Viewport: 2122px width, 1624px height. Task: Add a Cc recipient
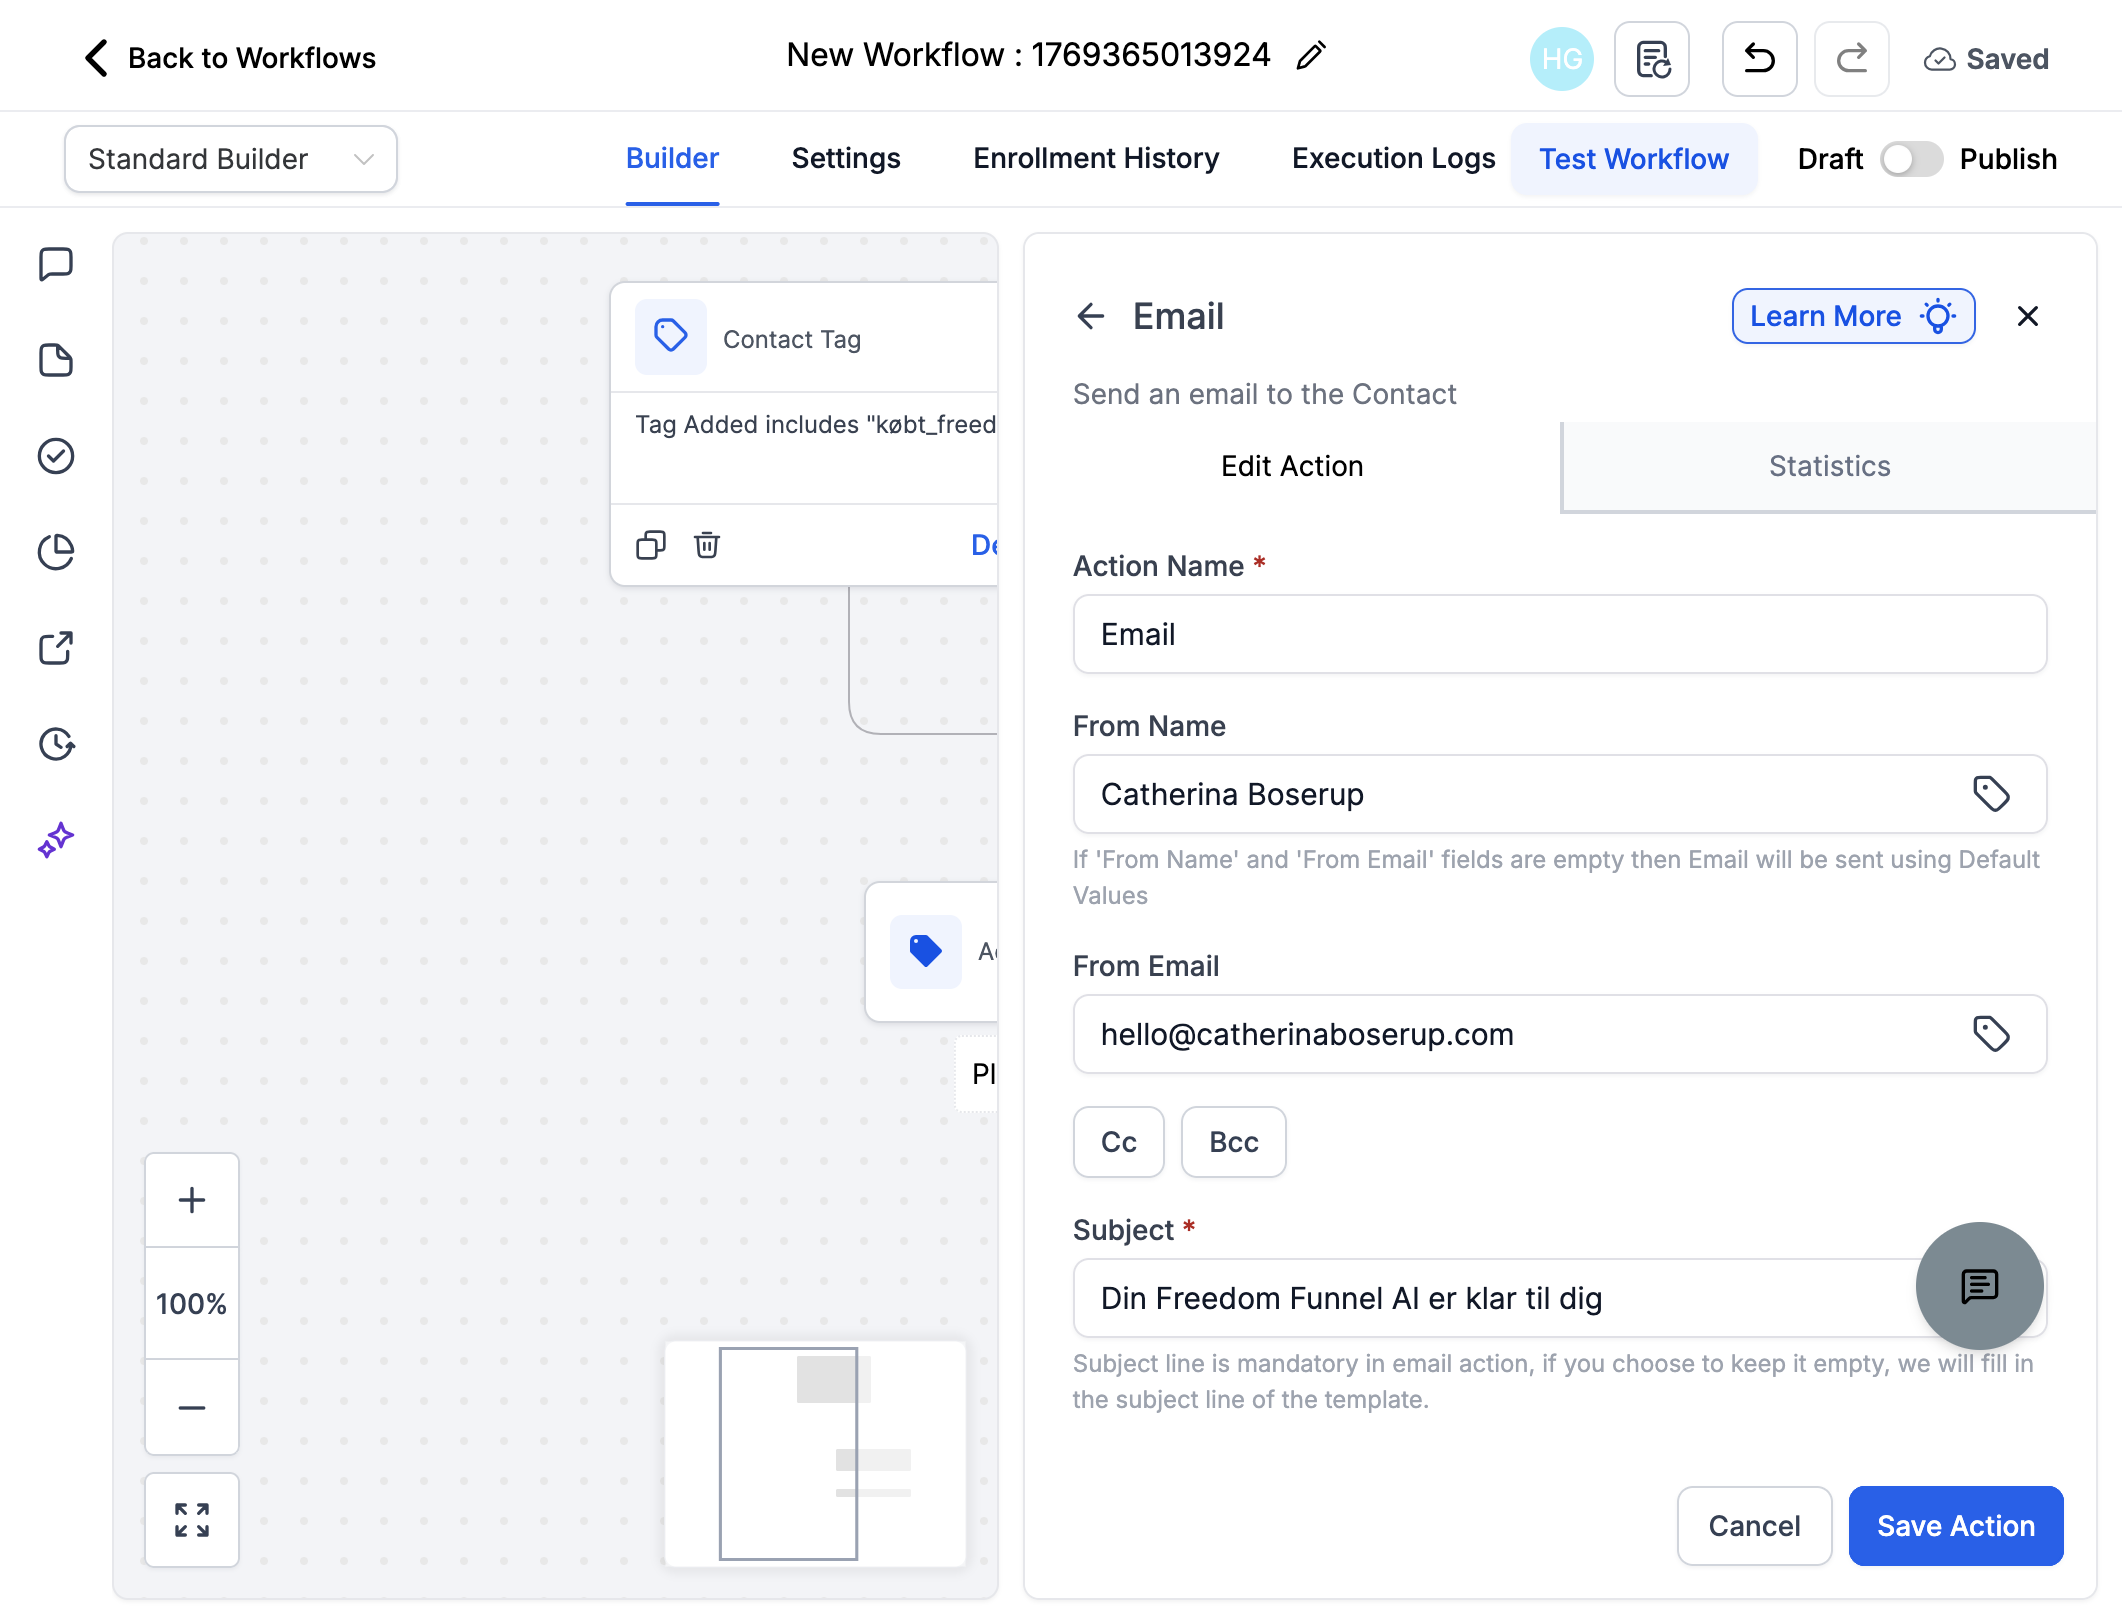tap(1119, 1142)
